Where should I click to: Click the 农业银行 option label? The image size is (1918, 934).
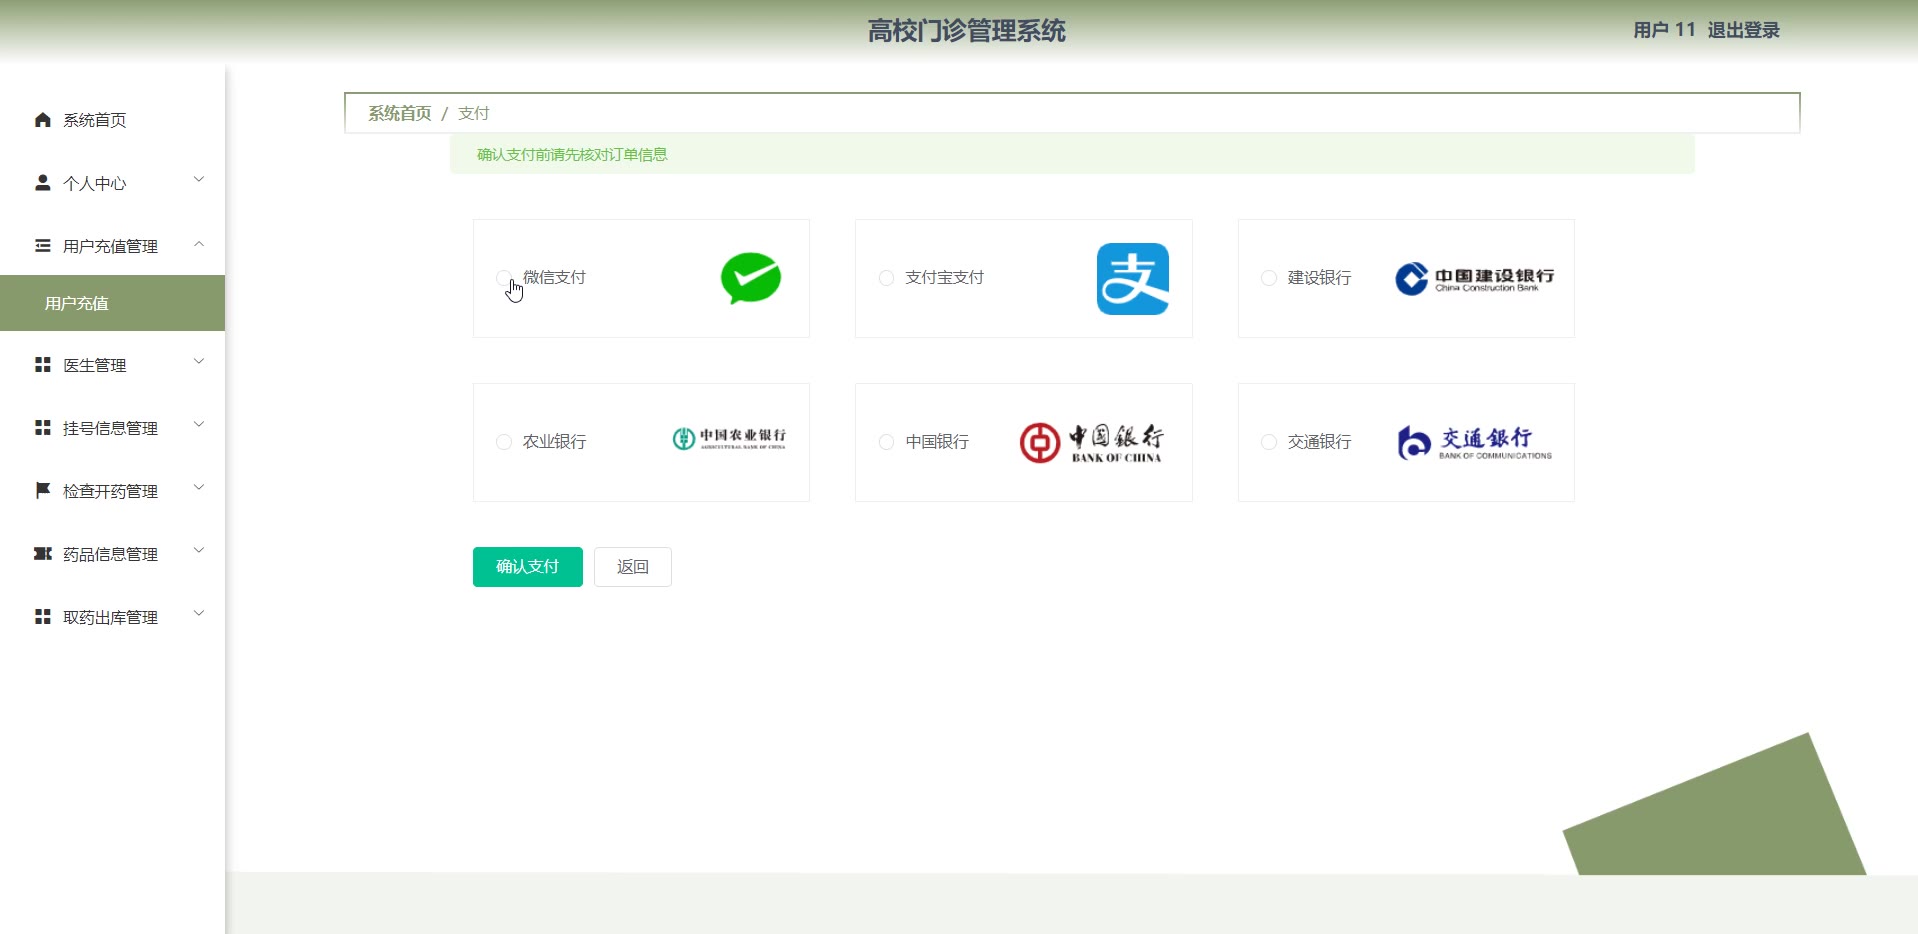554,442
